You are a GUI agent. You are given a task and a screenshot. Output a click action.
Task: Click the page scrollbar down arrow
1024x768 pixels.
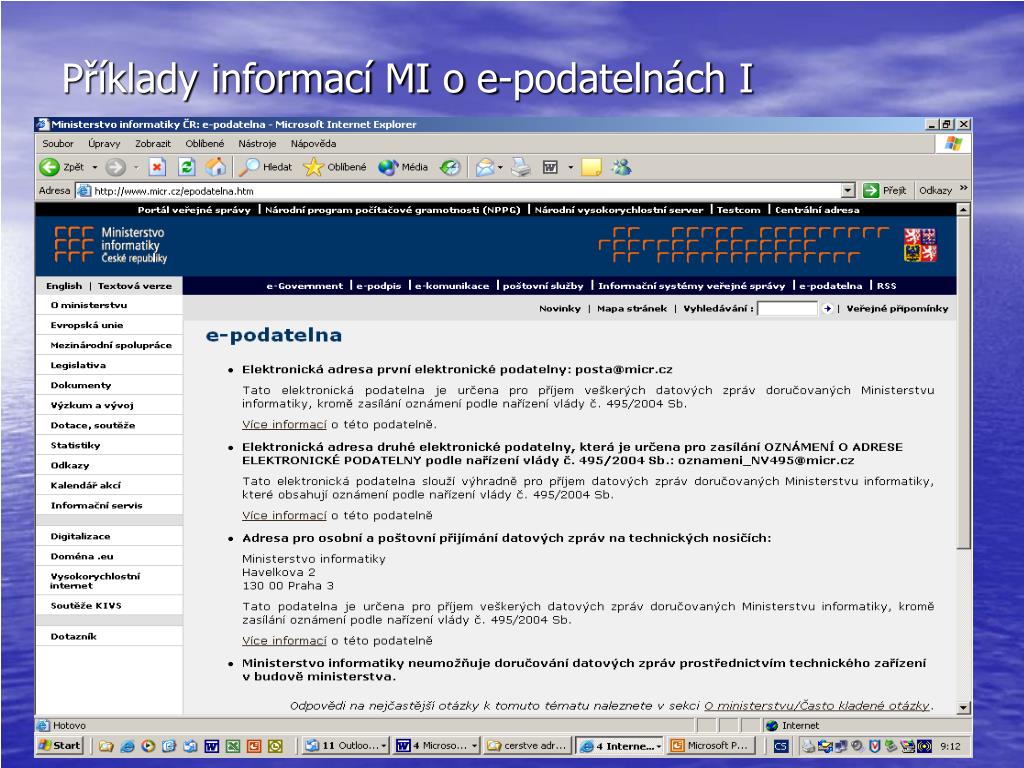tap(963, 707)
